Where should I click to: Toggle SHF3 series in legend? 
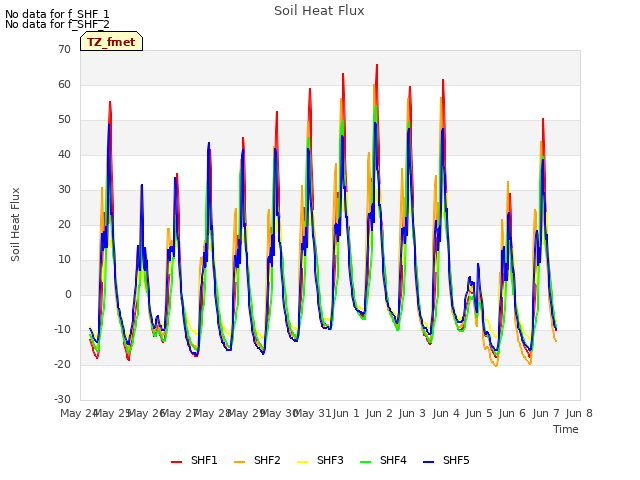click(320, 460)
